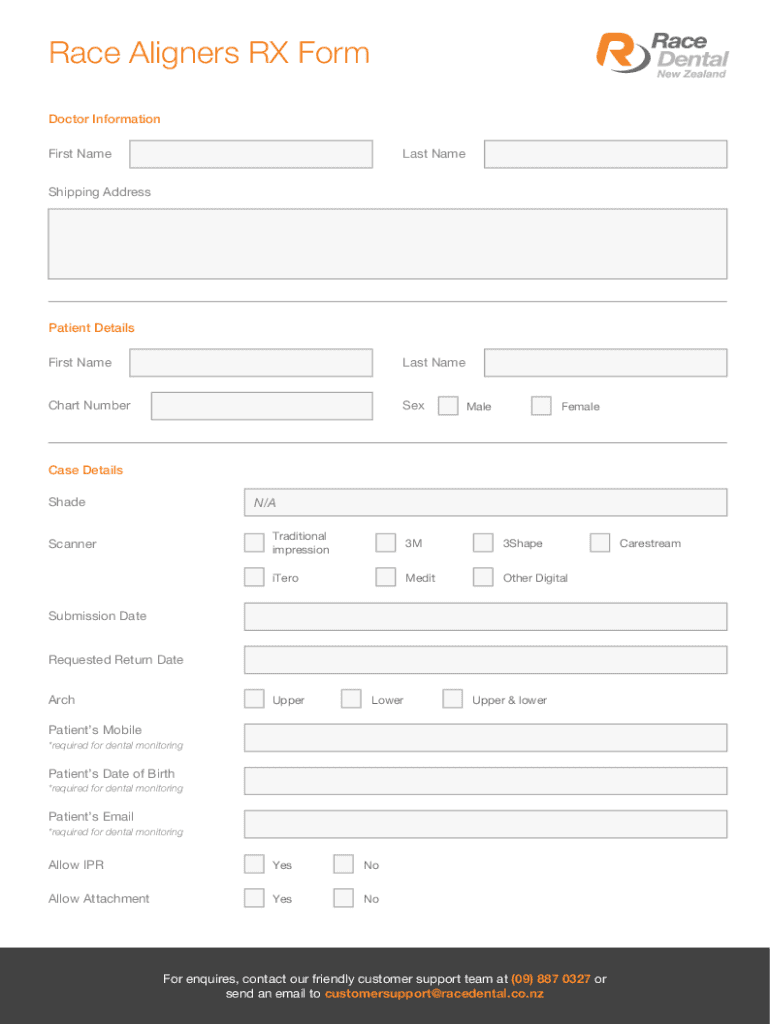770x1024 pixels.
Task: Click the (09) 887 0327 phone link
Action: (550, 979)
